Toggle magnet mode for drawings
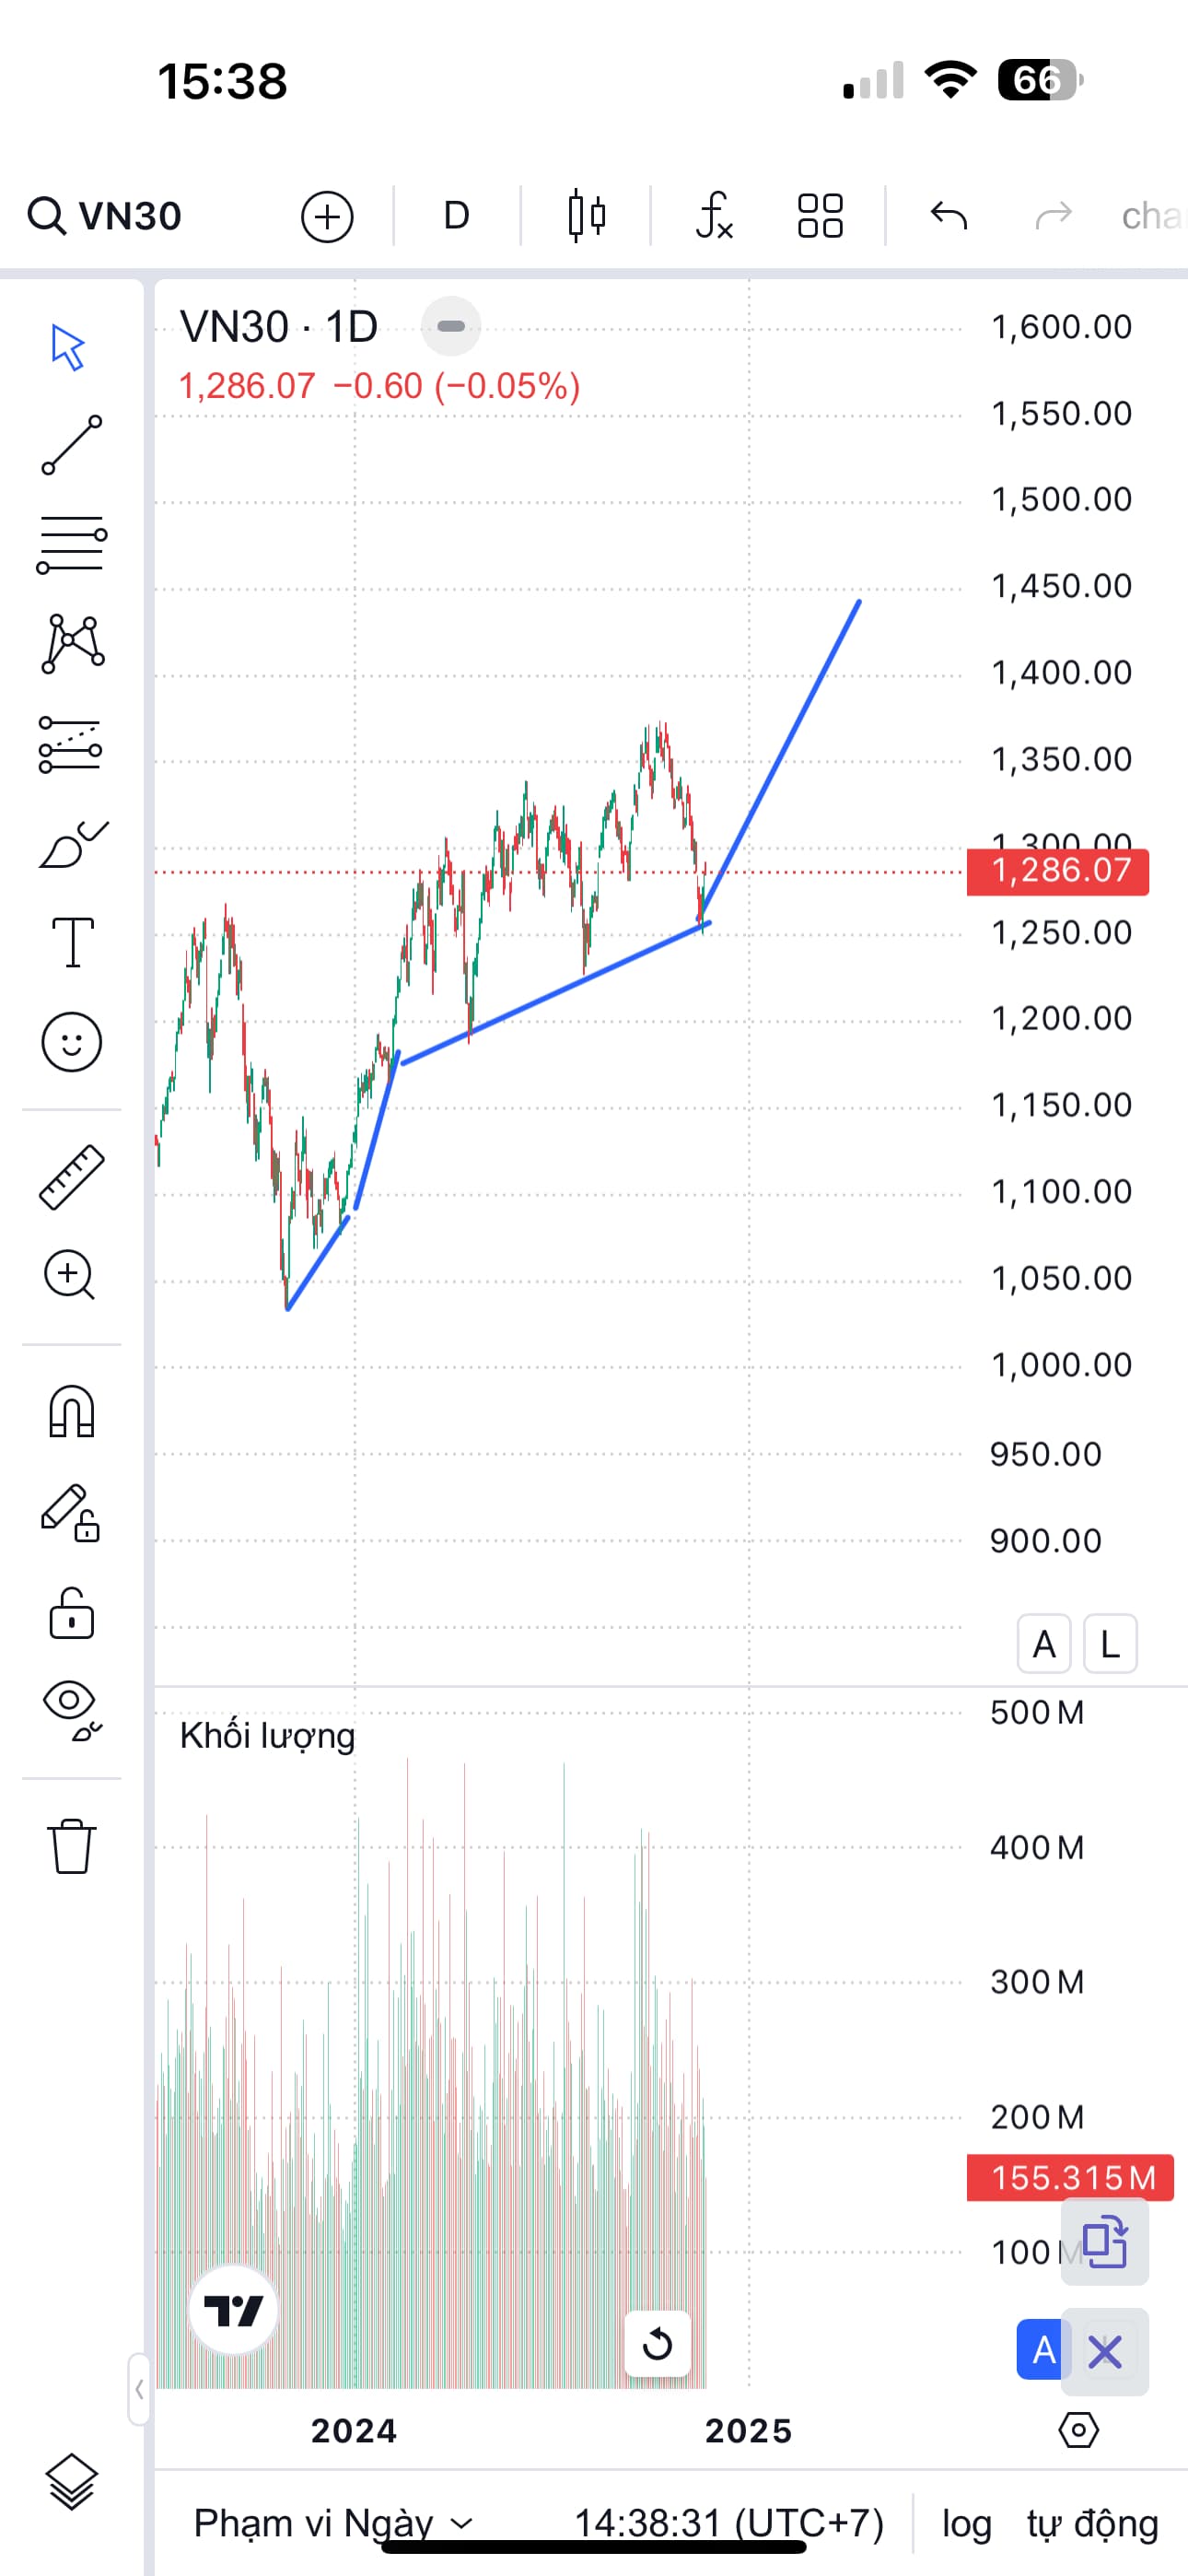1188x2576 pixels. click(x=71, y=1412)
